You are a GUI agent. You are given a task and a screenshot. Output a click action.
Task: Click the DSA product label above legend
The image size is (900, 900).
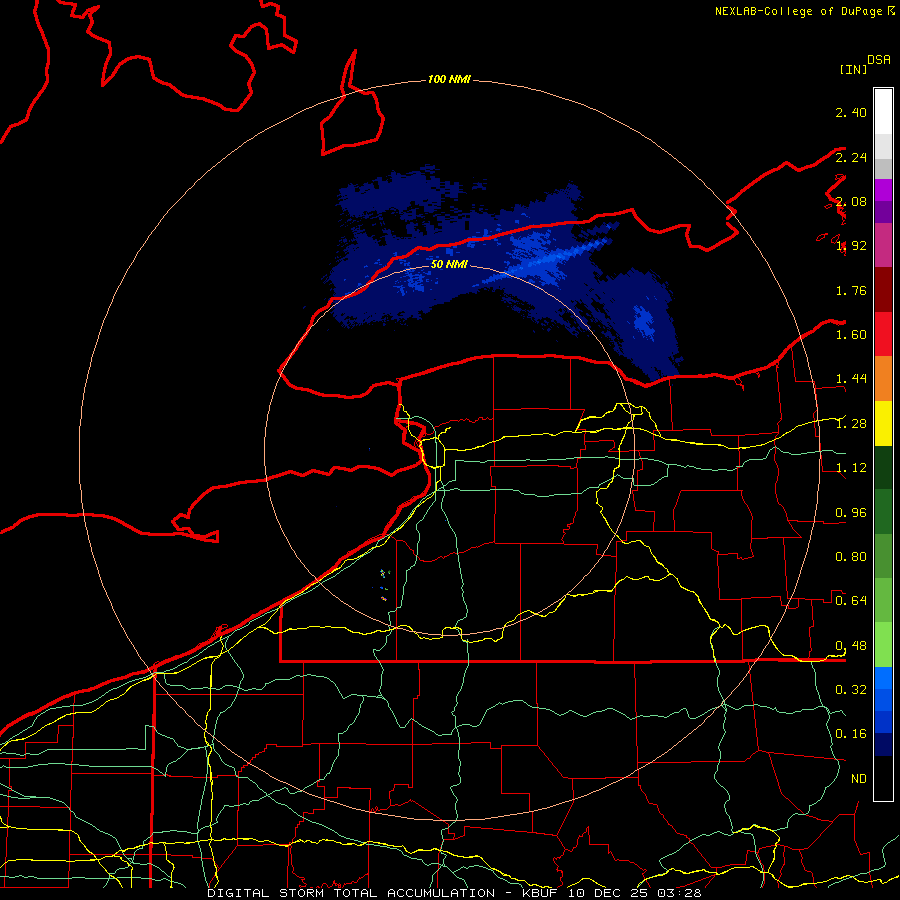click(x=879, y=60)
